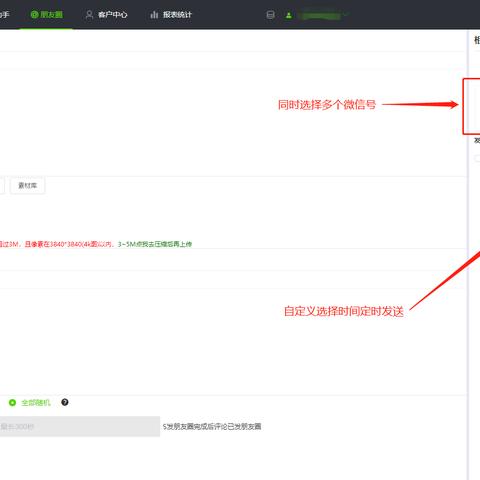Image resolution: width=480 pixels, height=480 pixels.
Task: Go to the partially visible 手 tab at far left
Action: click(4, 15)
